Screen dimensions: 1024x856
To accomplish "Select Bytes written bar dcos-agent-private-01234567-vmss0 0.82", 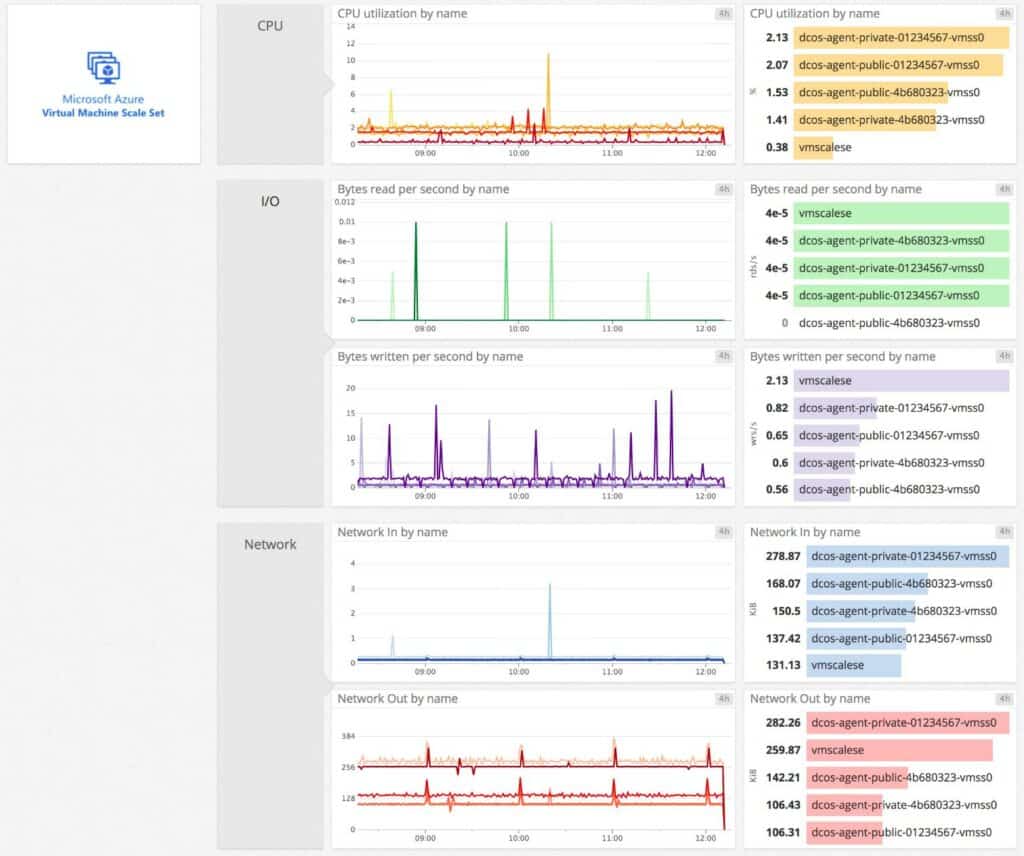I will point(835,407).
